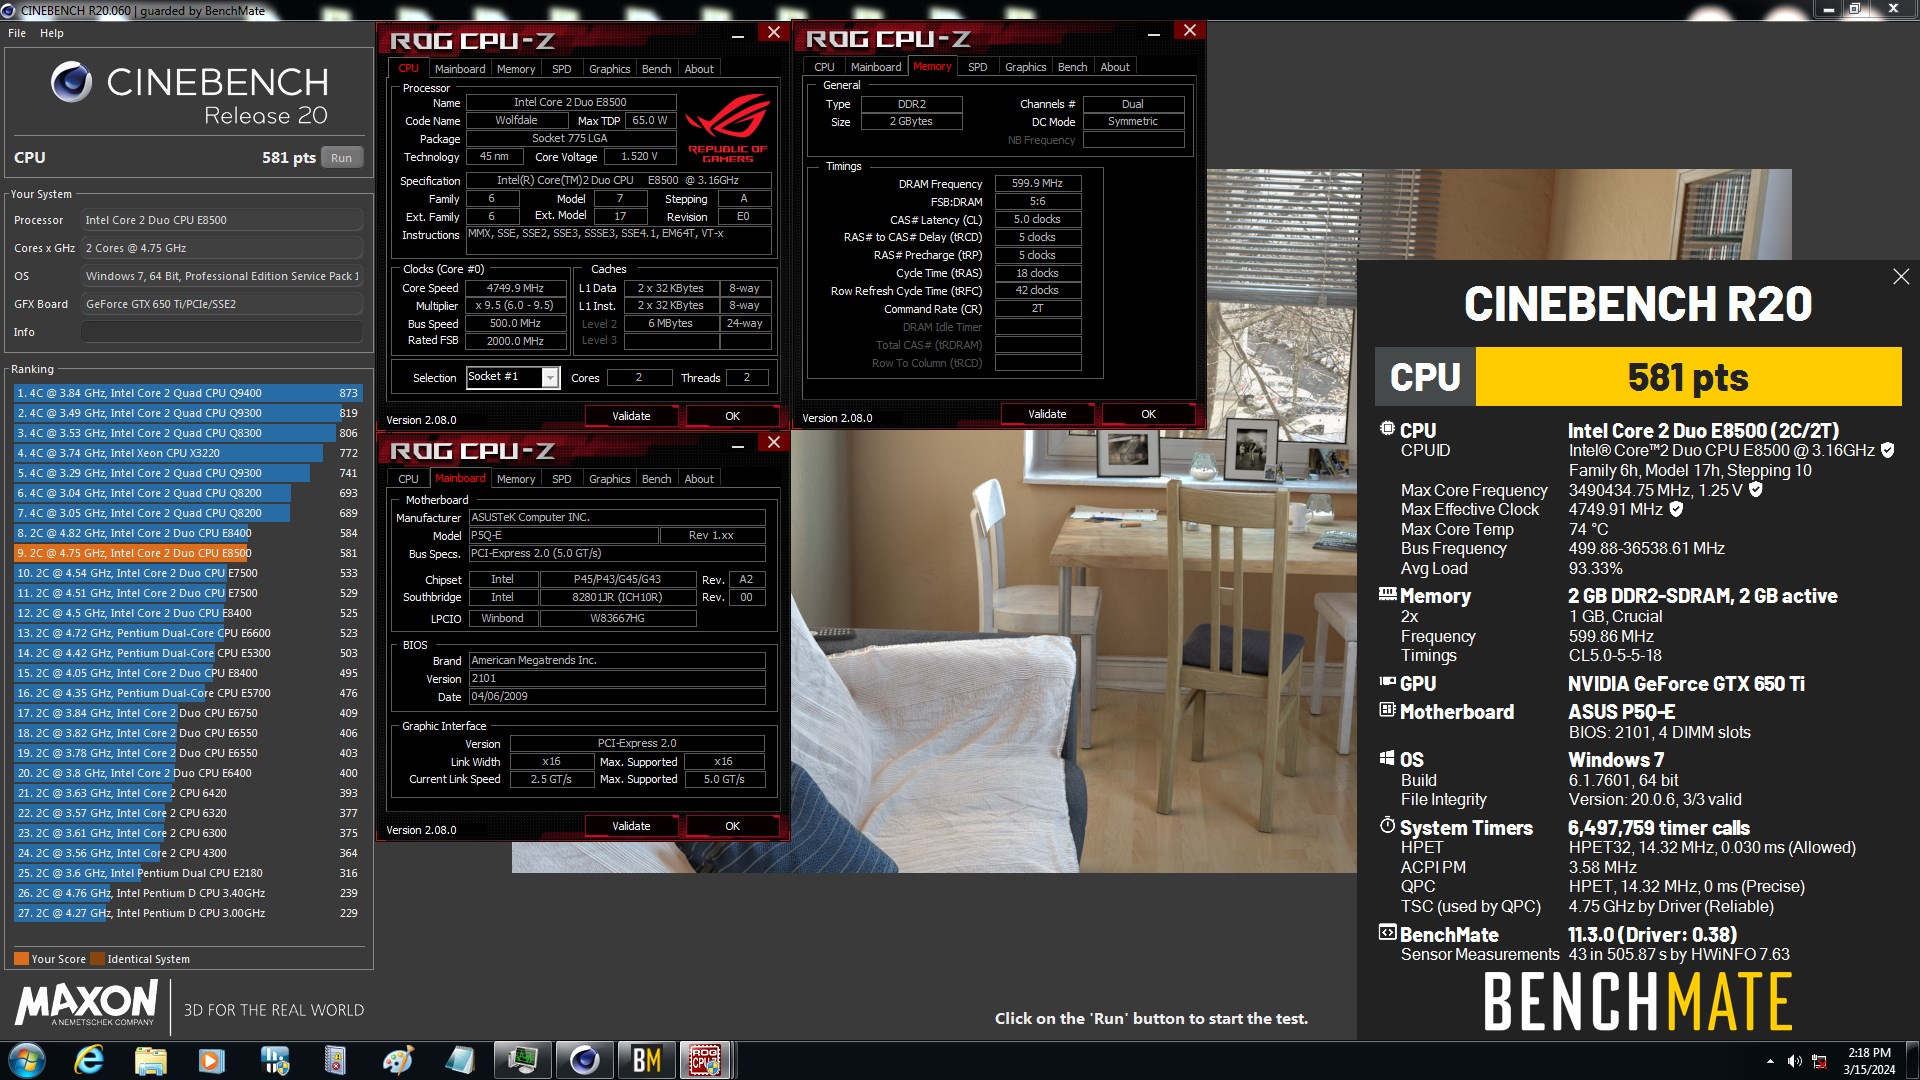Click the blue shield-badged taskbar icon
This screenshot has height=1080, width=1920.
coord(274,1060)
